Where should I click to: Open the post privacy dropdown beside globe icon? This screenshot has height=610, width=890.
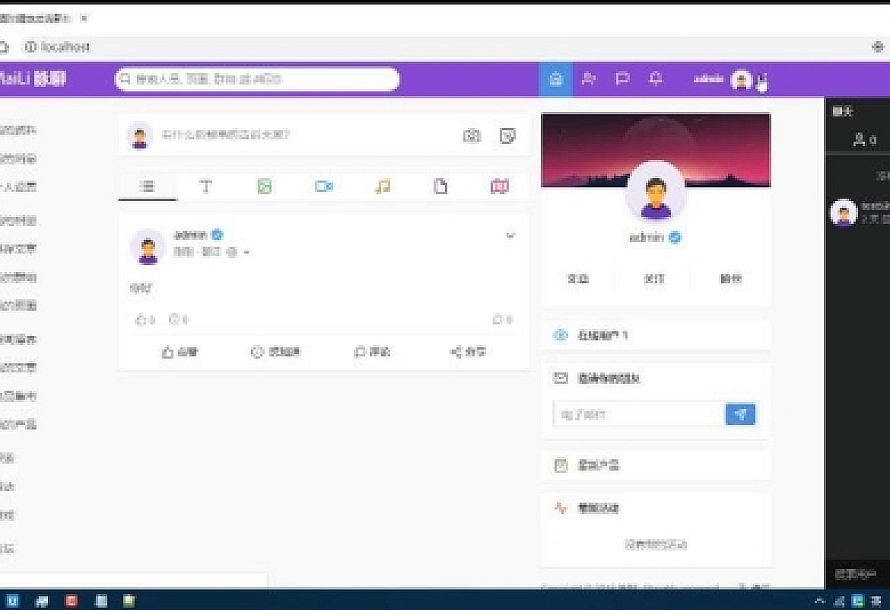tap(246, 253)
